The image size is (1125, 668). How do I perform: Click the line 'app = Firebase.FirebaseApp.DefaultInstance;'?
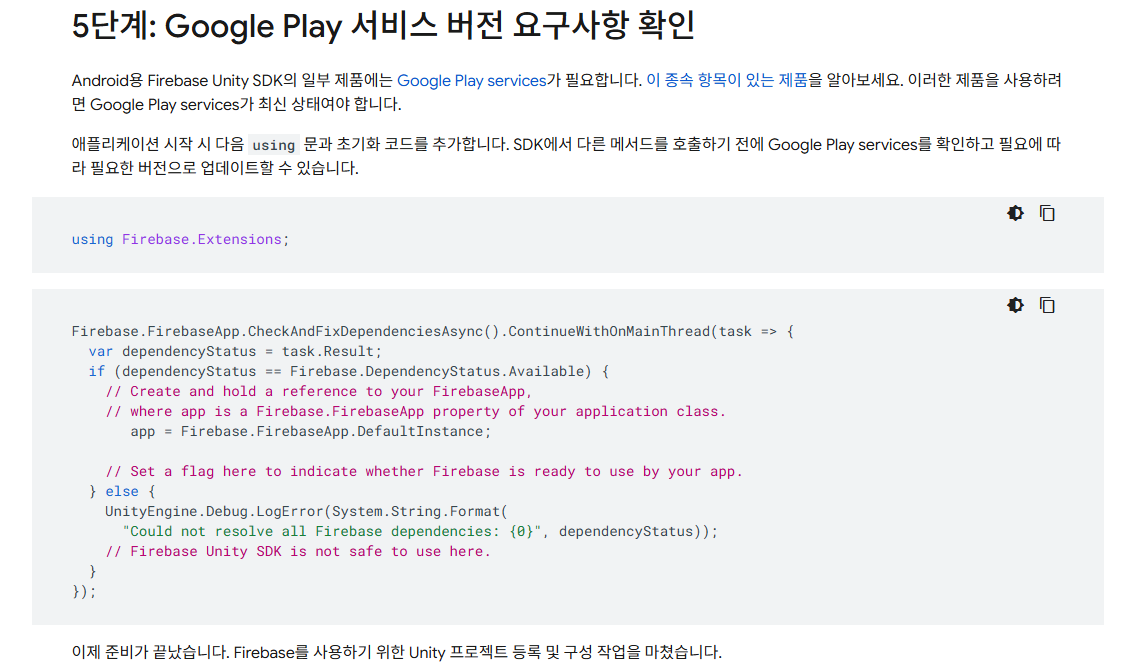pyautogui.click(x=311, y=432)
